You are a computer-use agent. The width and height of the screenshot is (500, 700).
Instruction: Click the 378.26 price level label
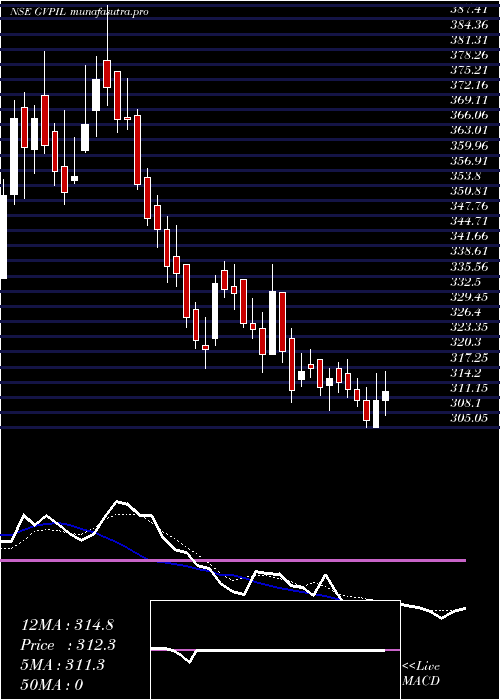(x=467, y=54)
